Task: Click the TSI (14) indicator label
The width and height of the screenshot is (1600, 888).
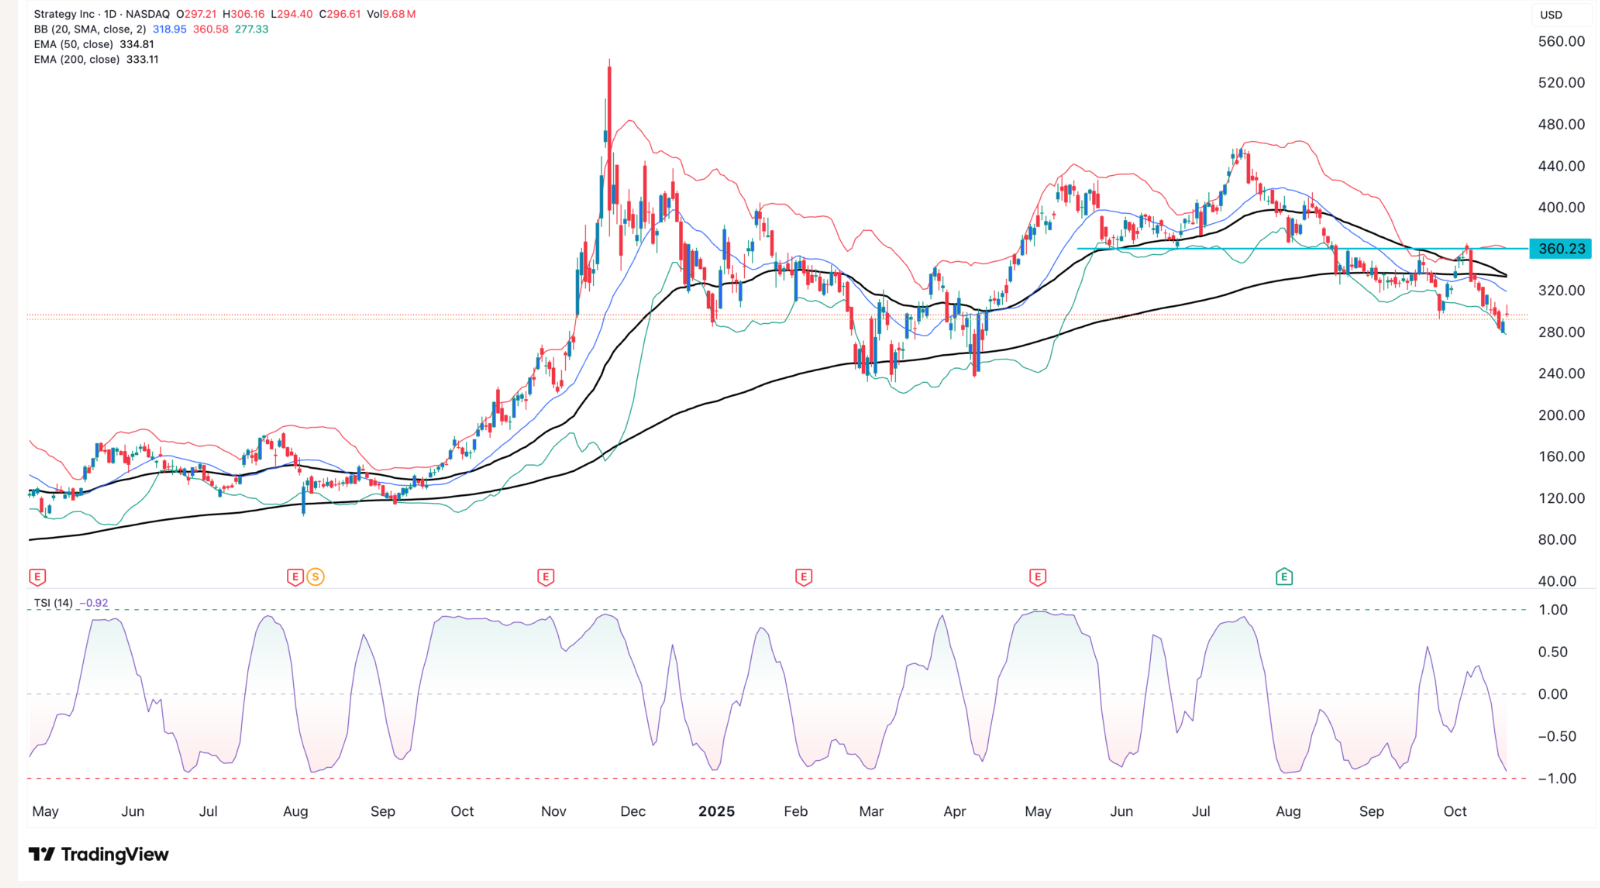Action: 53,603
